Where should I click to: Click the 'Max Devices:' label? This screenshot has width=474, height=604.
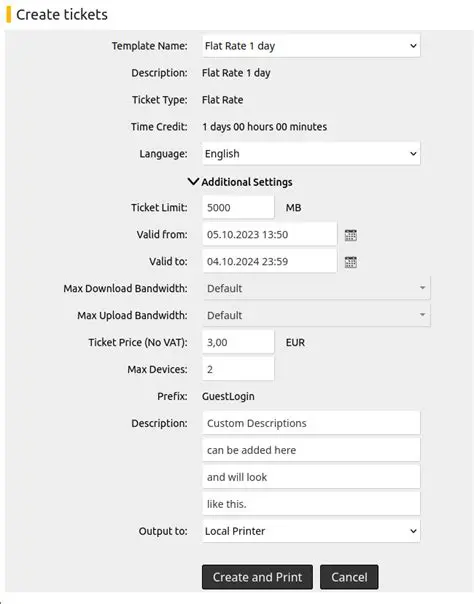coord(157,369)
